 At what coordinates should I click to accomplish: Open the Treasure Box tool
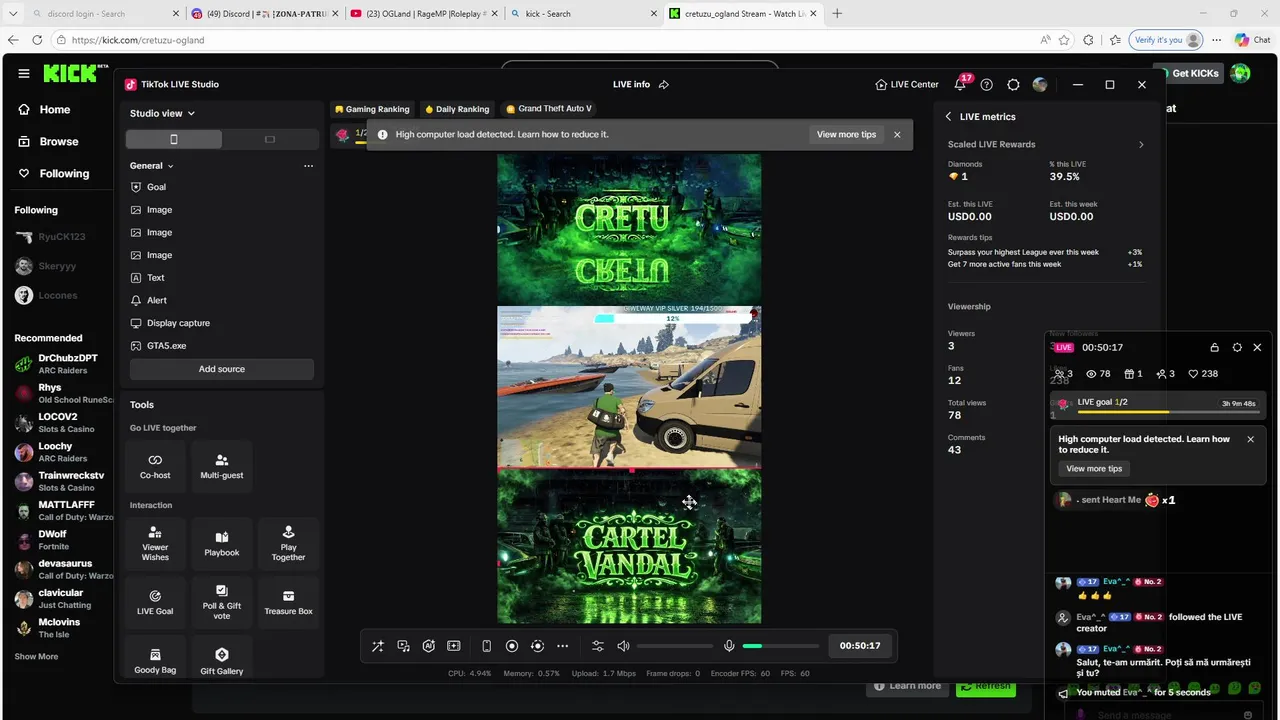point(288,602)
